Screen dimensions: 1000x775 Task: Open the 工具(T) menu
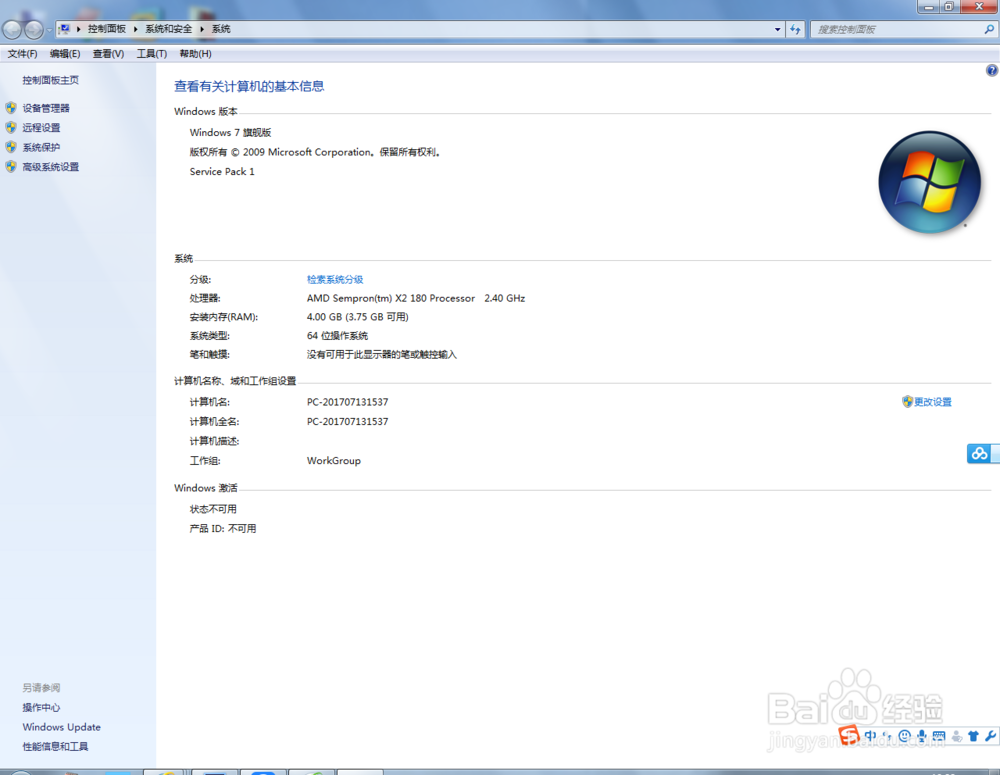pyautogui.click(x=152, y=54)
